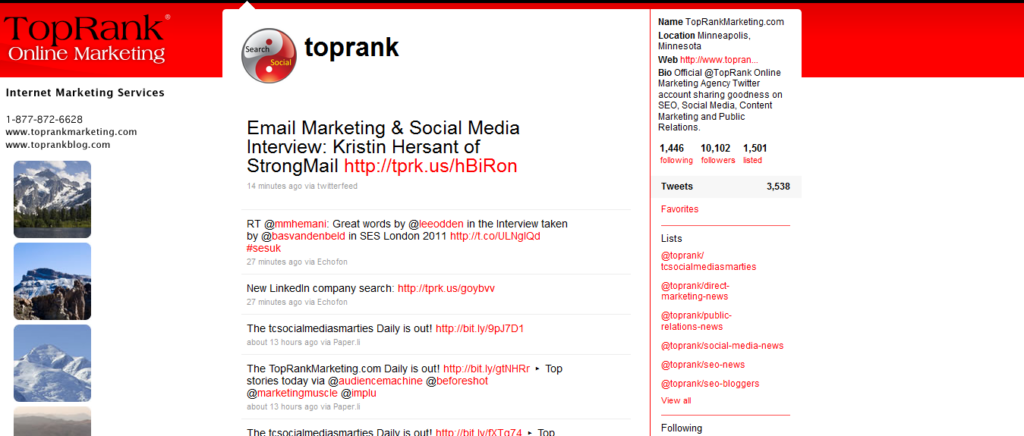Open the @toprank/tcsocialmediasmarties list
Screen dimensions: 1024x436
tap(709, 261)
